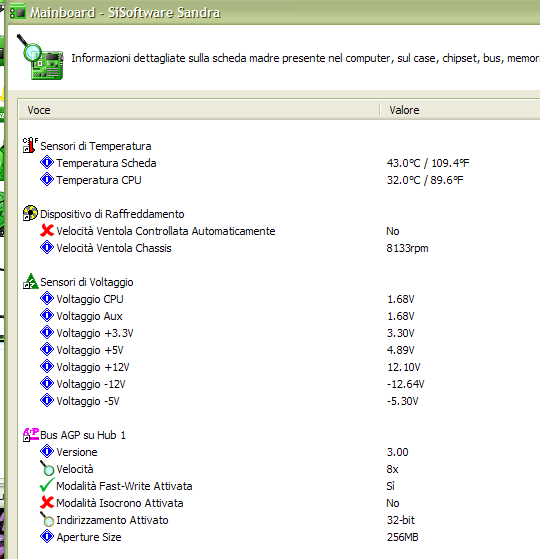Viewport: 540px width, 559px height.
Task: Click the magnifier icon beside Indirizzamento Attivato
Action: (x=47, y=519)
